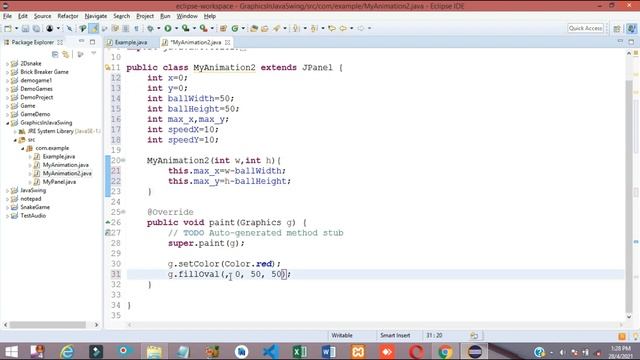Select the SnakeGame project
Screen dimensions: 640x360
(x=35, y=207)
